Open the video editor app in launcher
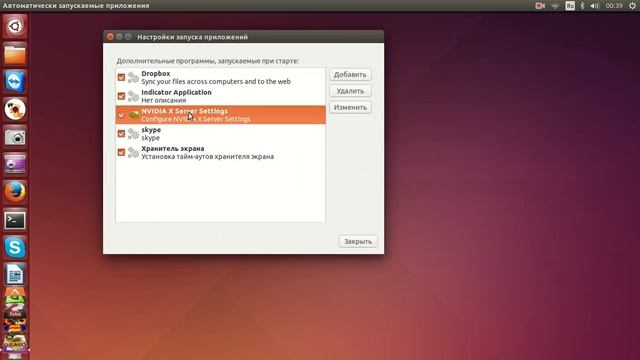This screenshot has width=640, height=360. tap(15, 164)
